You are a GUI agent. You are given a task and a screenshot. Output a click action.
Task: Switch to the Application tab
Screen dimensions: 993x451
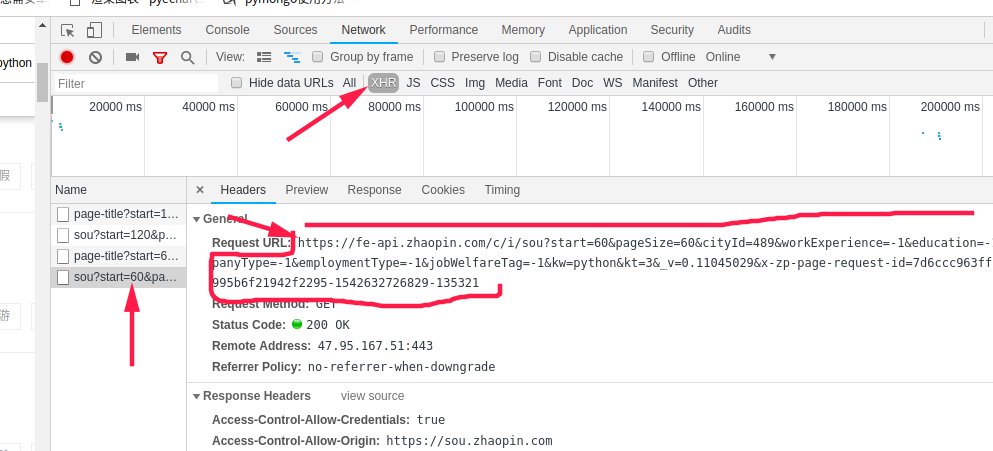[598, 30]
